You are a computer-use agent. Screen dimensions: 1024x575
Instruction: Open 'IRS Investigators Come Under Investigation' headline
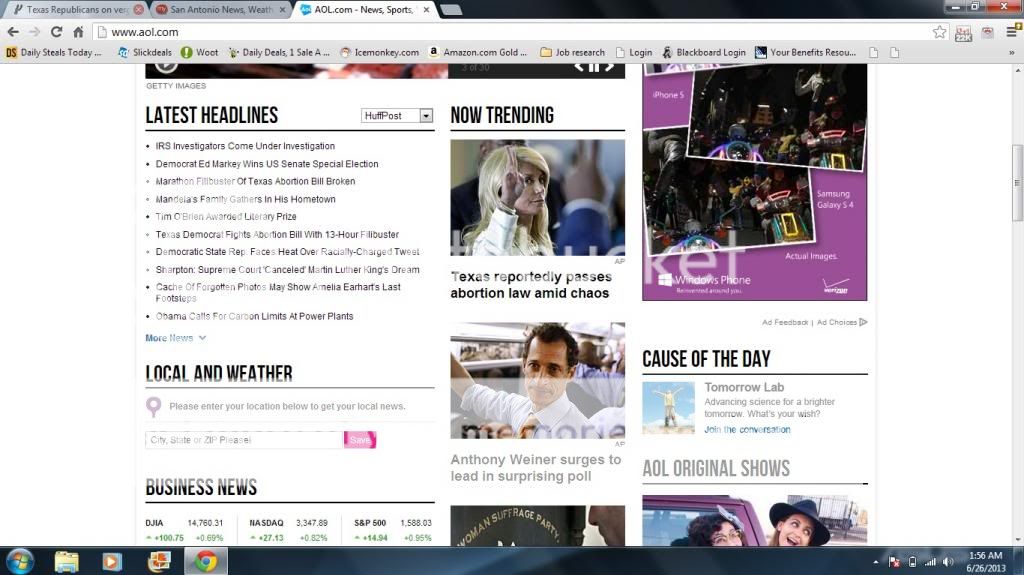click(x=245, y=146)
